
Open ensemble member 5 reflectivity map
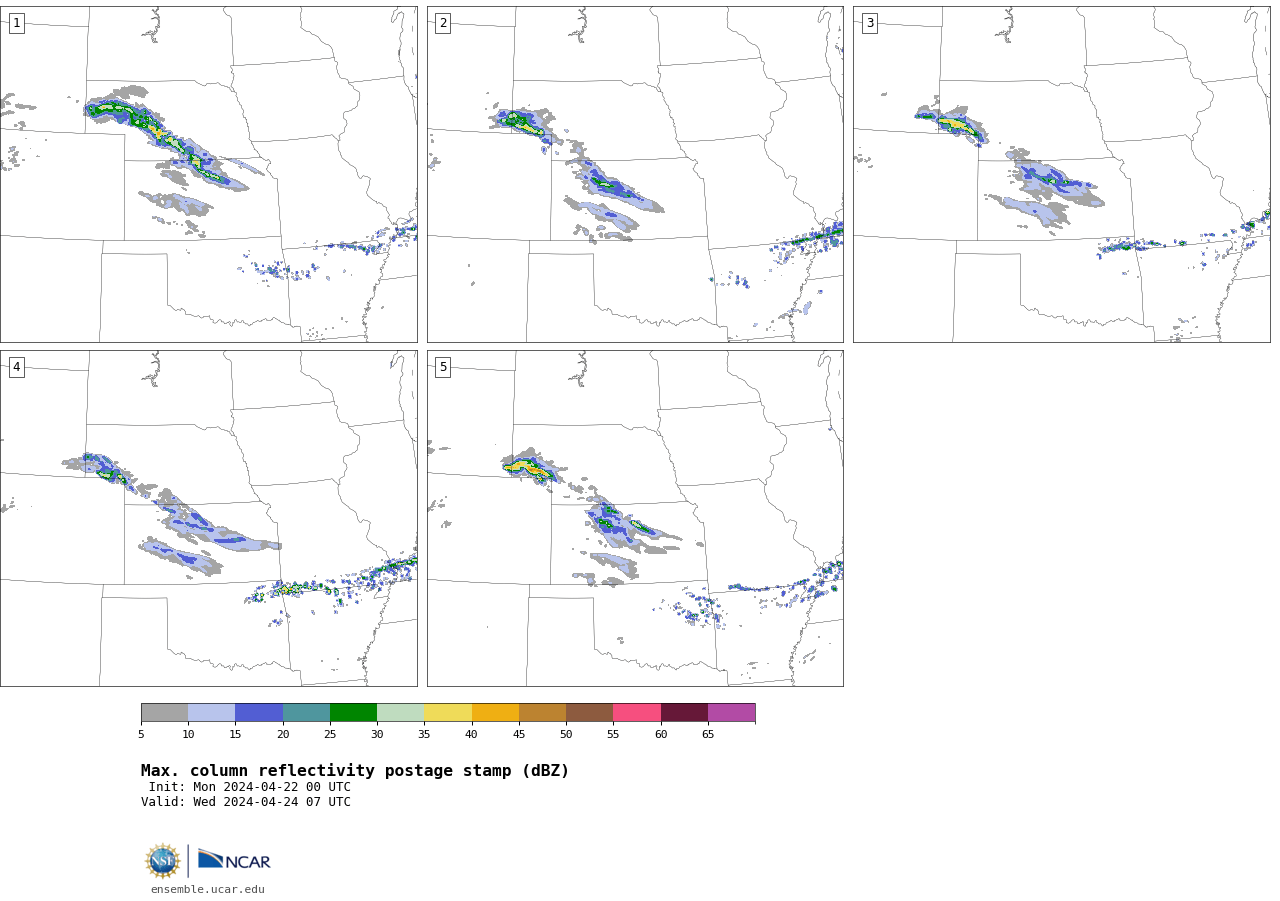coord(635,518)
